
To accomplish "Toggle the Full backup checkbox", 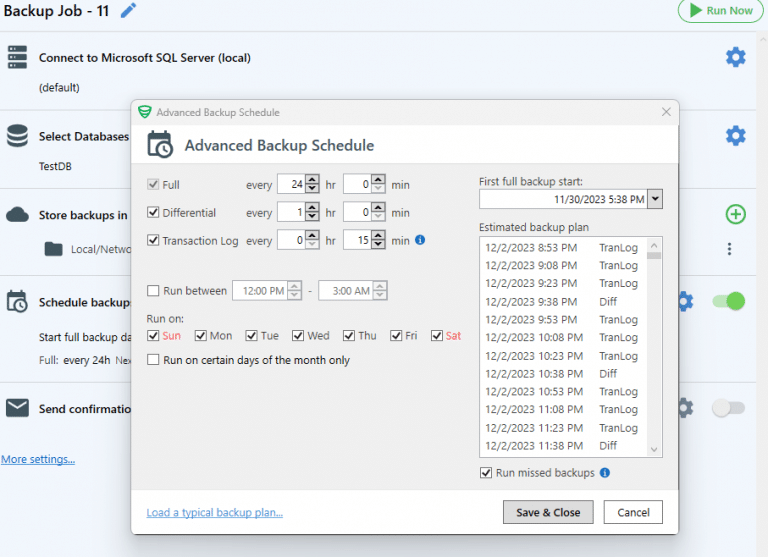I will pos(153,184).
